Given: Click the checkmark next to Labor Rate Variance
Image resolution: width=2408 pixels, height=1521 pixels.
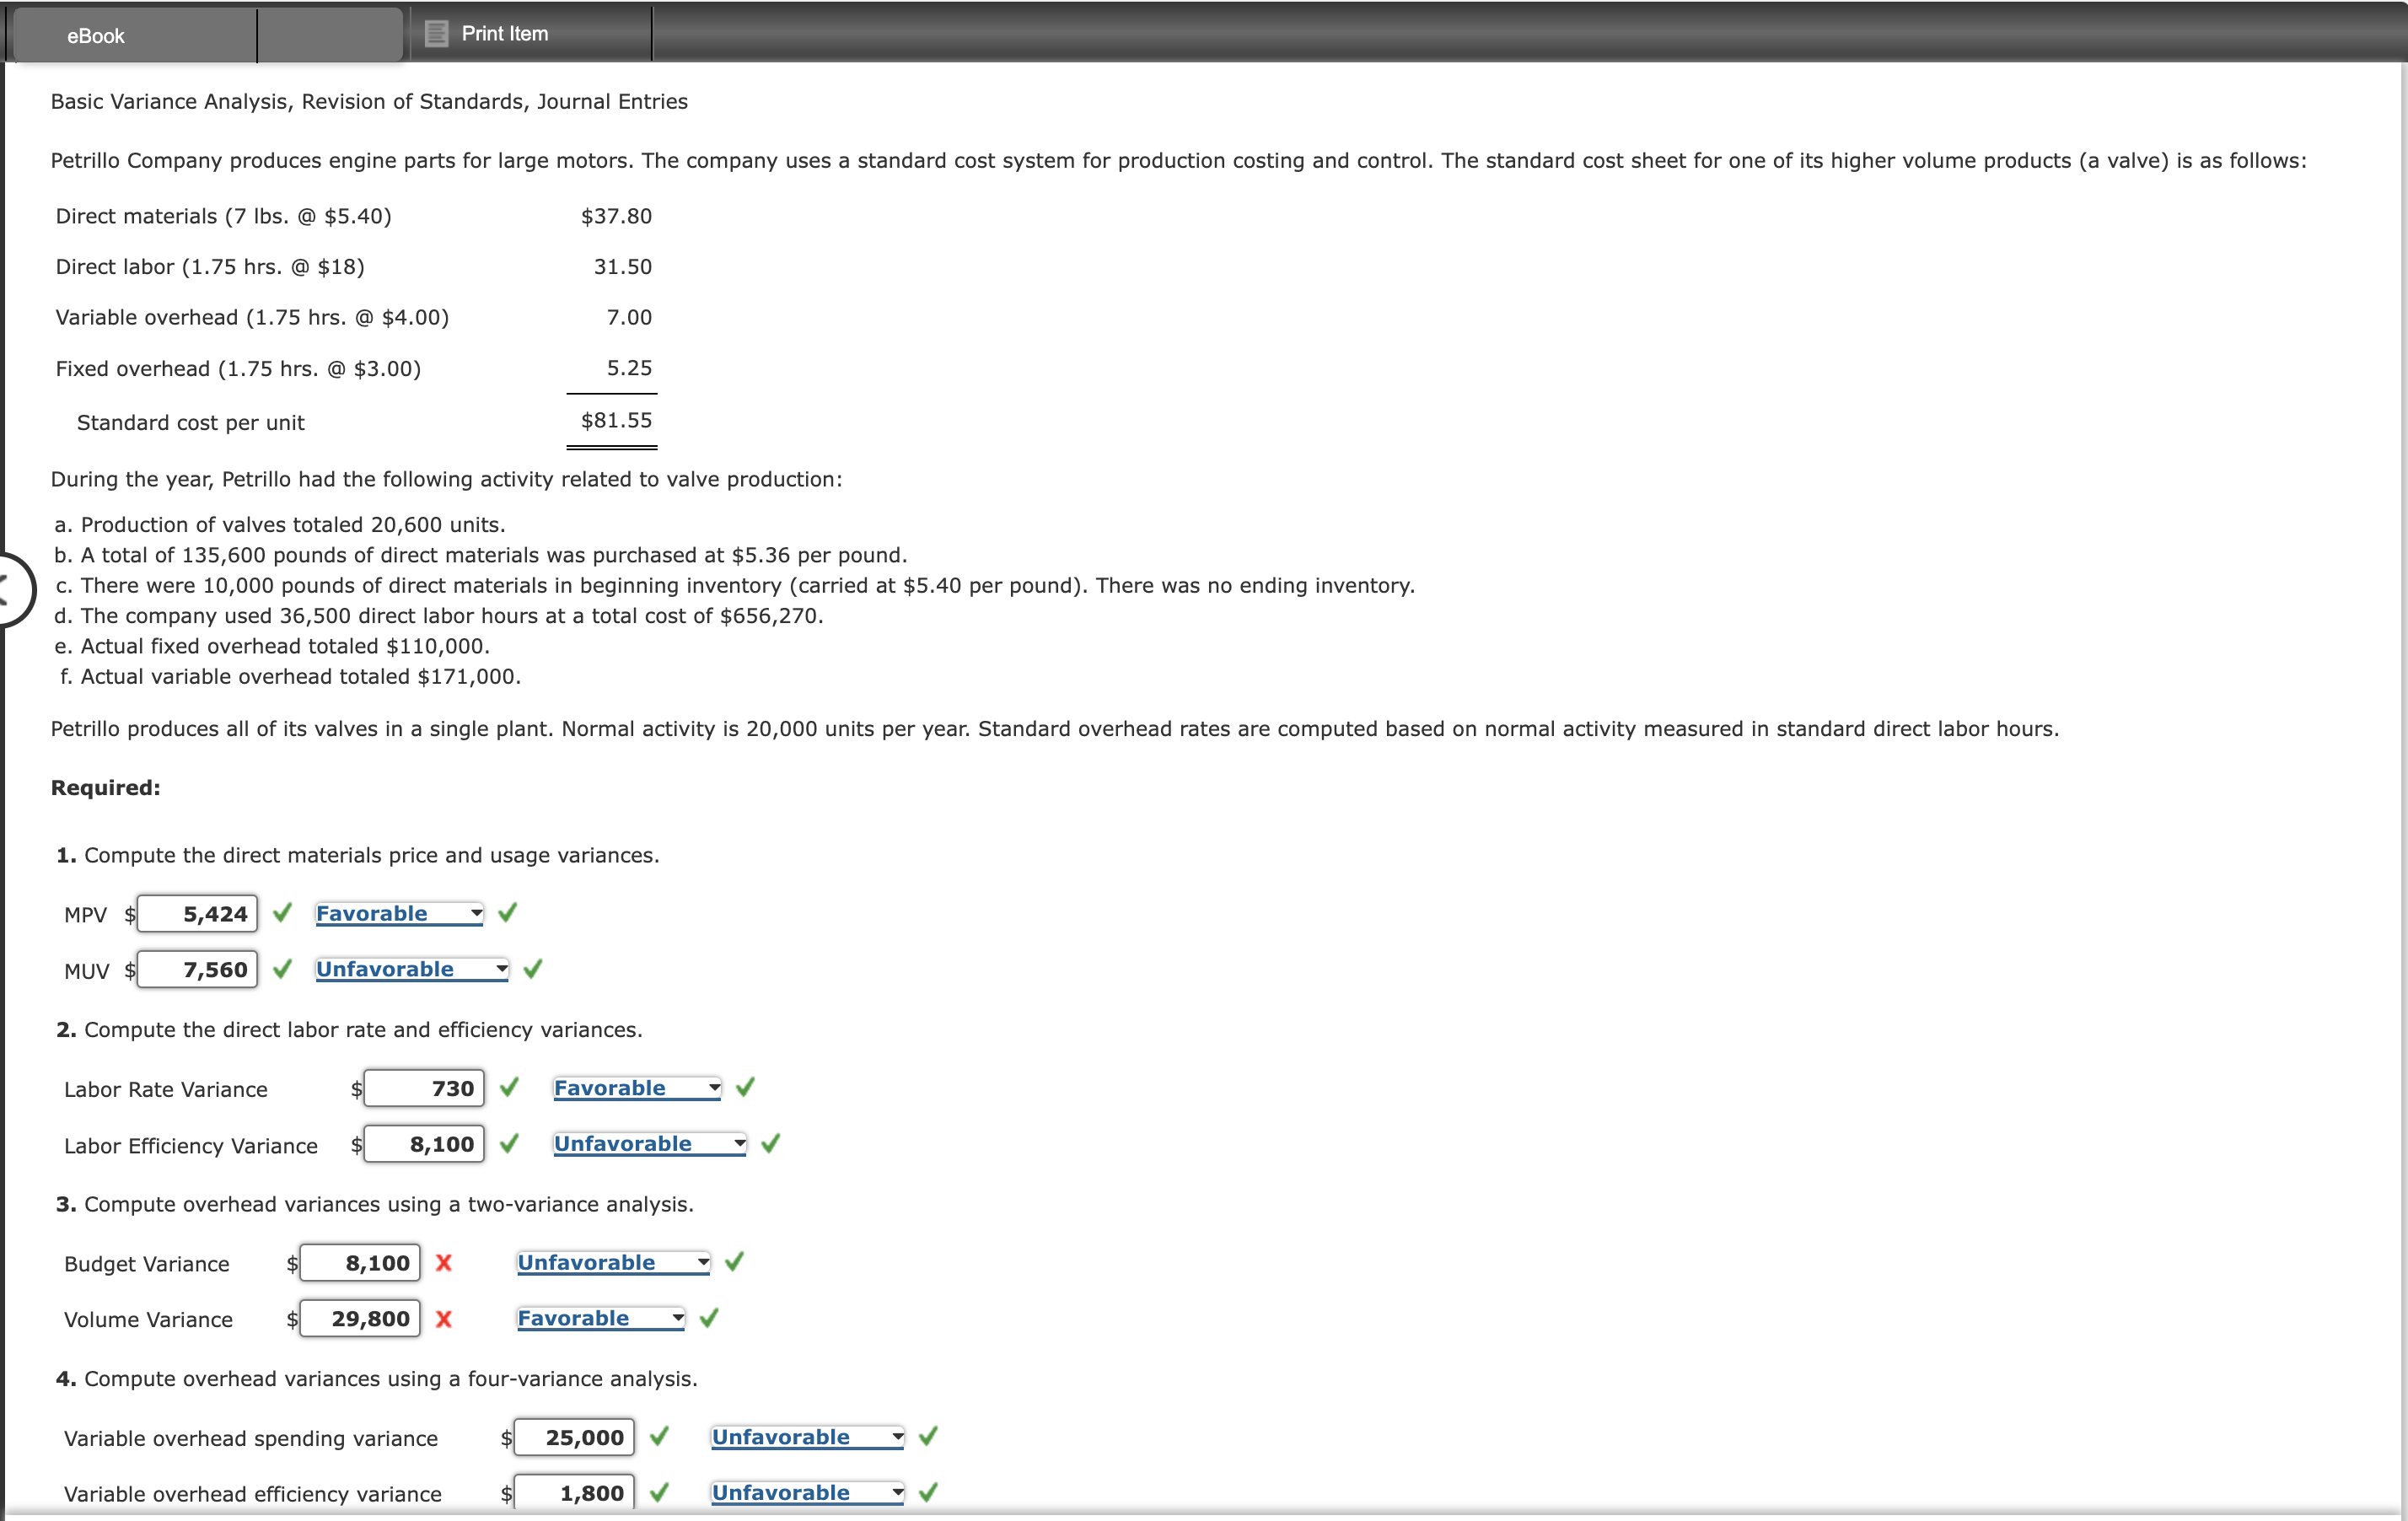Looking at the screenshot, I should coord(509,1088).
